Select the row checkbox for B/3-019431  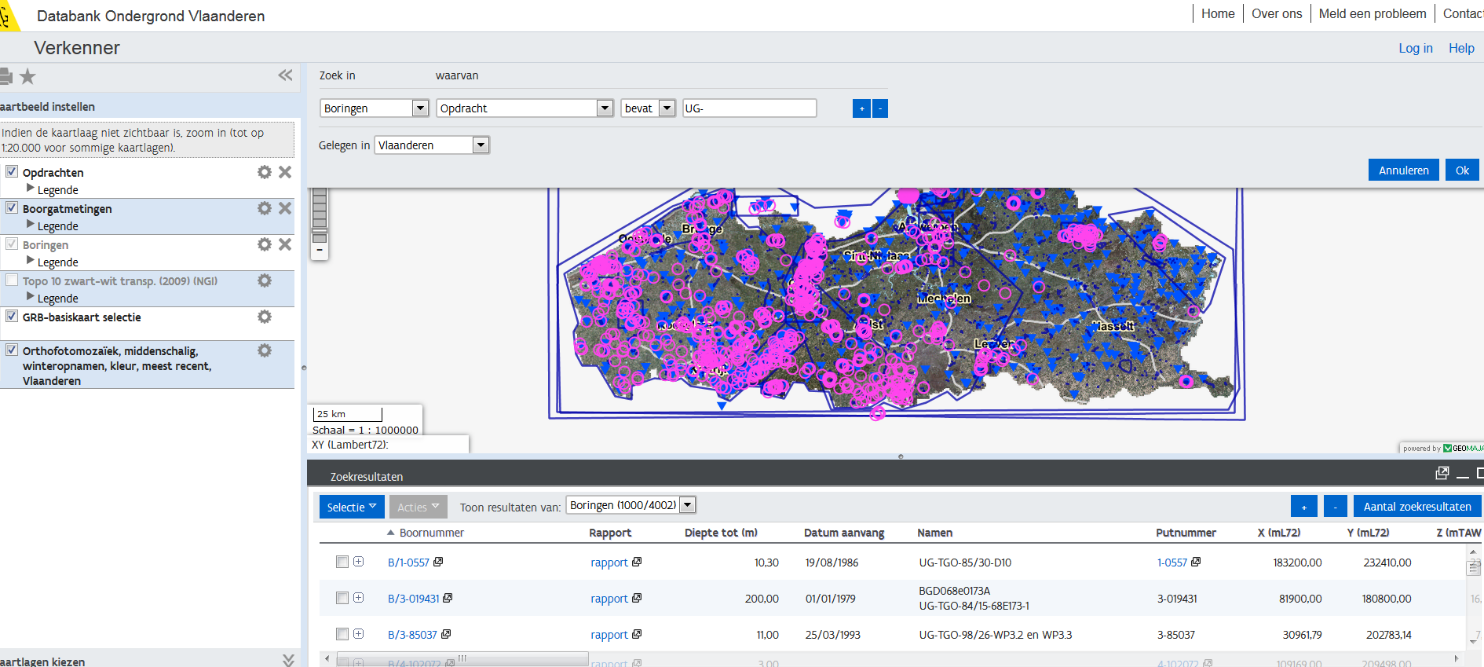pos(342,598)
